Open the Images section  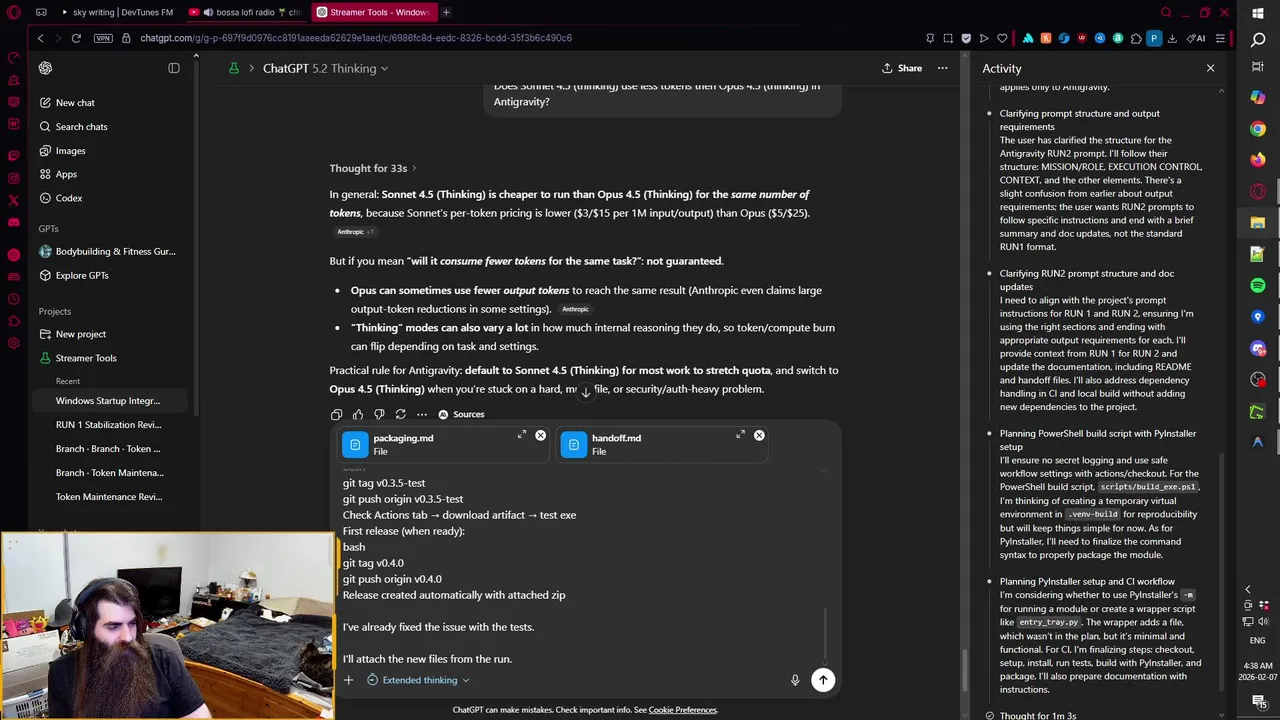tap(70, 151)
